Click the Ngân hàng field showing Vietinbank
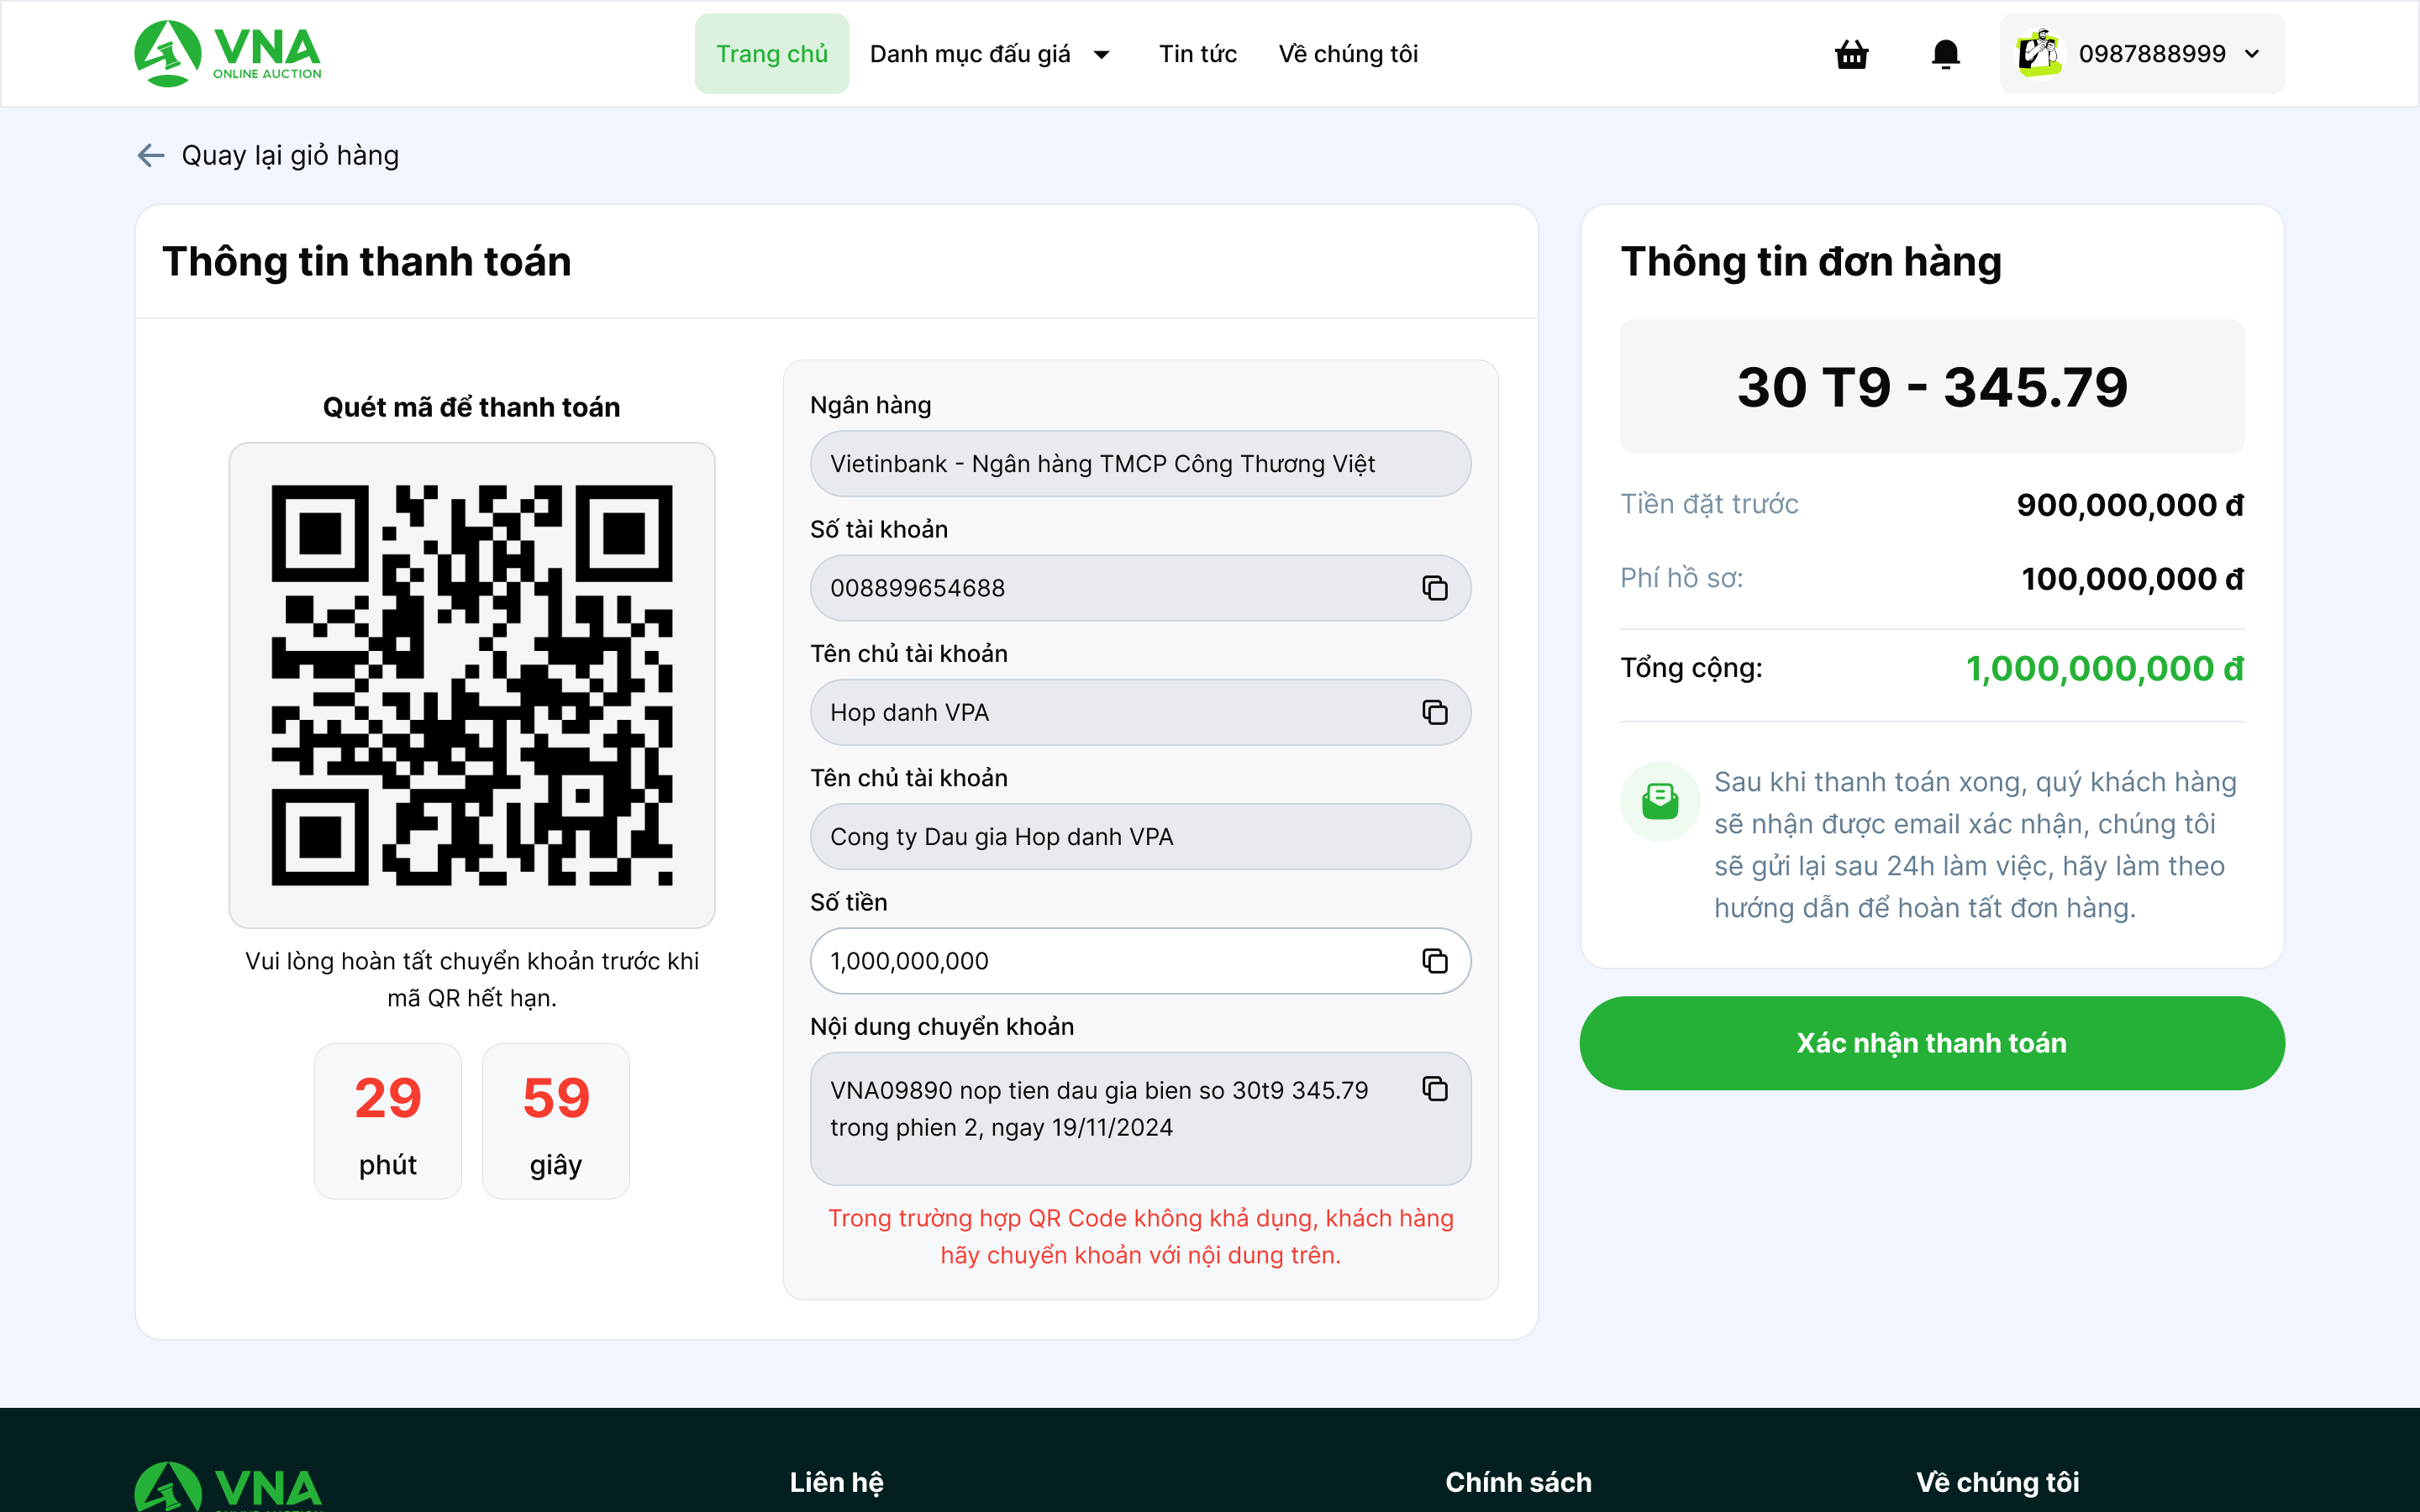Screen dimensions: 2420x1512 click(x=1140, y=464)
